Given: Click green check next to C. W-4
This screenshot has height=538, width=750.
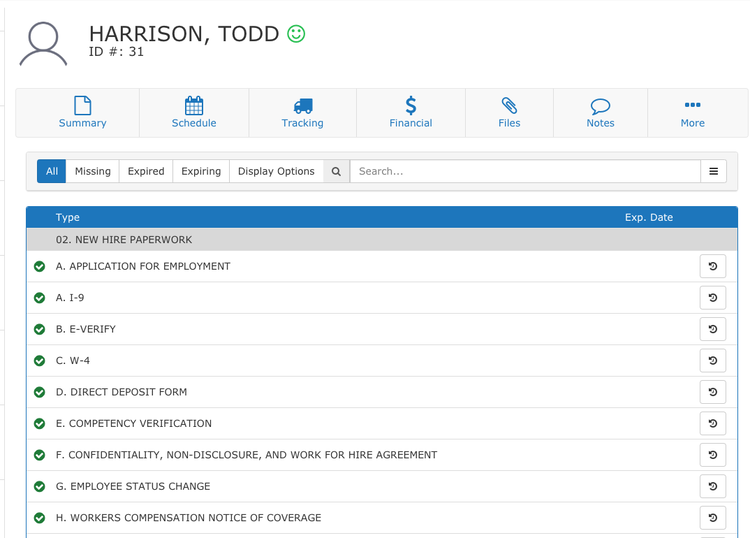Looking at the screenshot, I should point(40,361).
